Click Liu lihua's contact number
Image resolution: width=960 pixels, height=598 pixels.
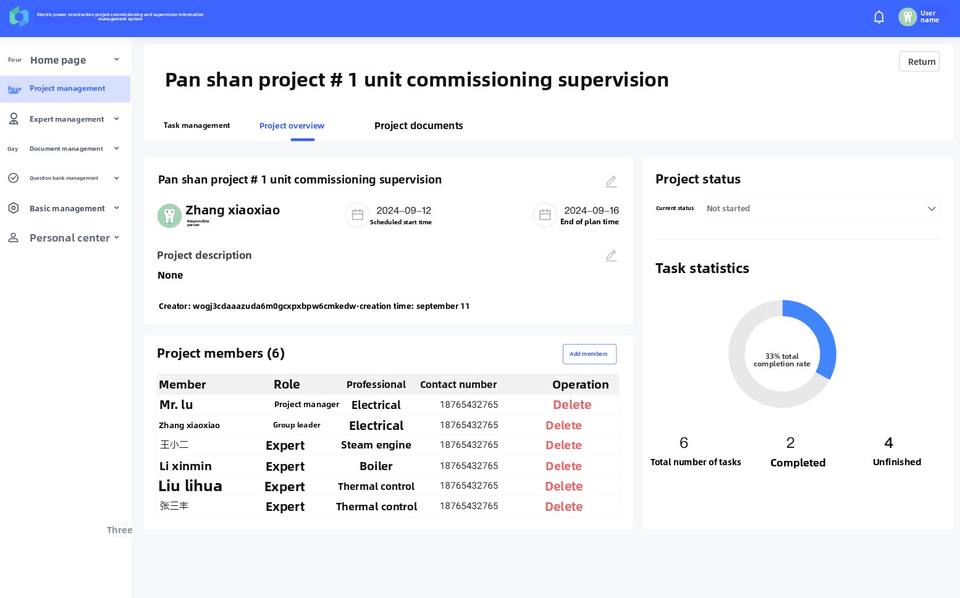tap(469, 485)
